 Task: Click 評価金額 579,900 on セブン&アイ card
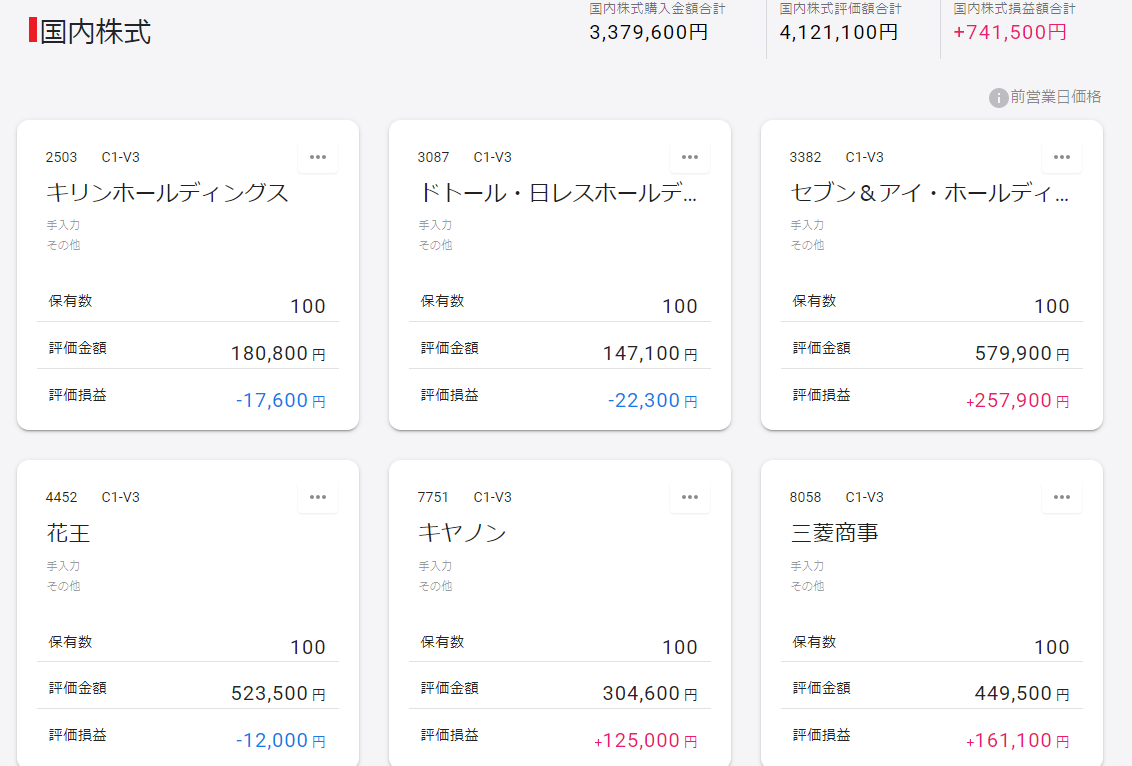pyautogui.click(x=1013, y=354)
